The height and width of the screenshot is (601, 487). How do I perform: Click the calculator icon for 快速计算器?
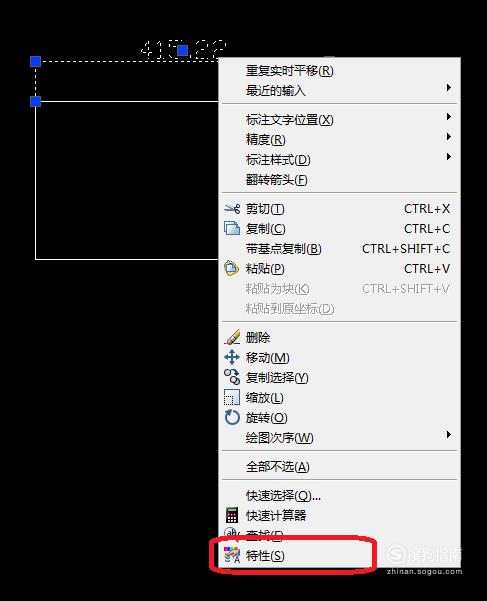232,516
